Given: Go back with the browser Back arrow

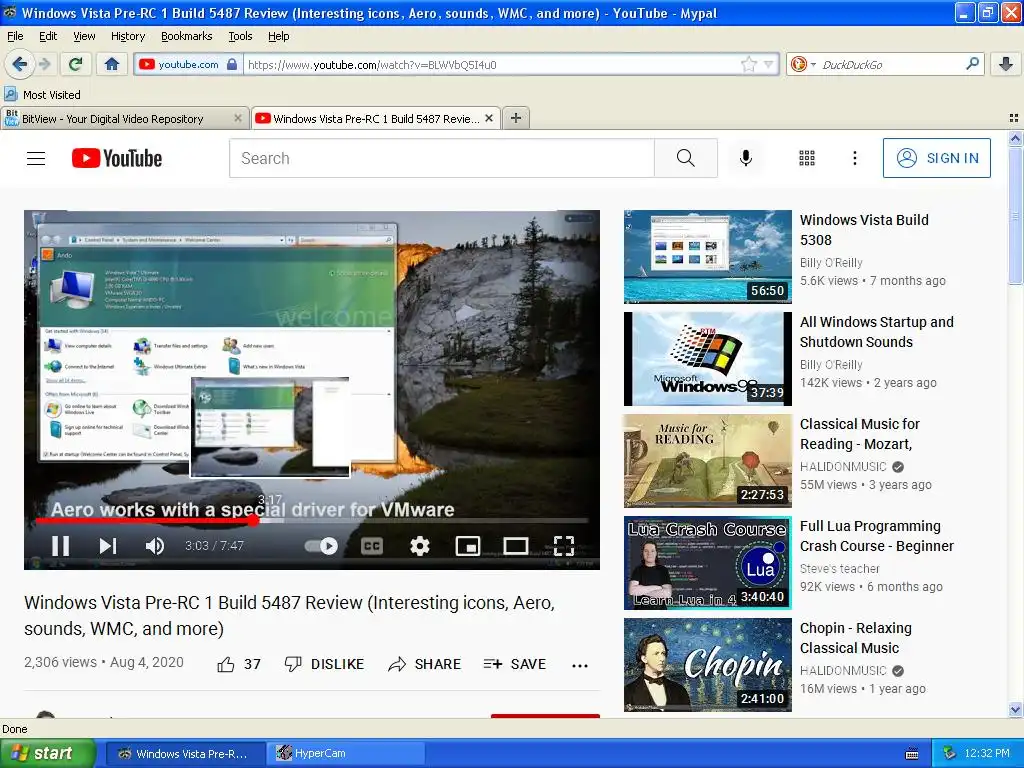Looking at the screenshot, I should coord(19,64).
